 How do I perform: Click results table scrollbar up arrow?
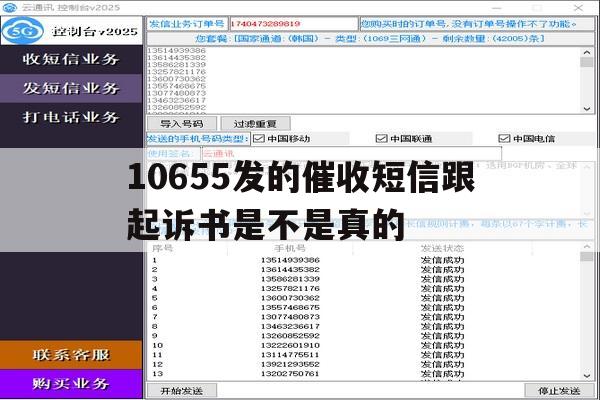pos(587,247)
